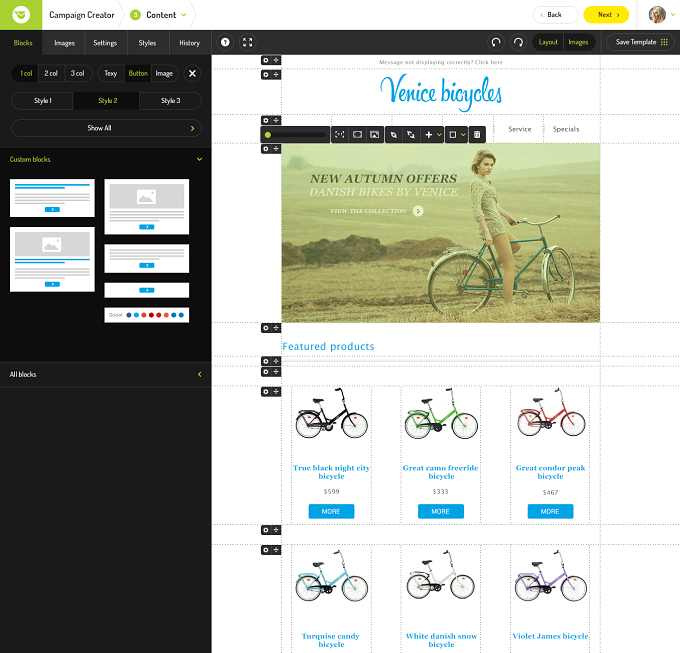Open dropdown arrow beside plus icon

[x=439, y=135]
